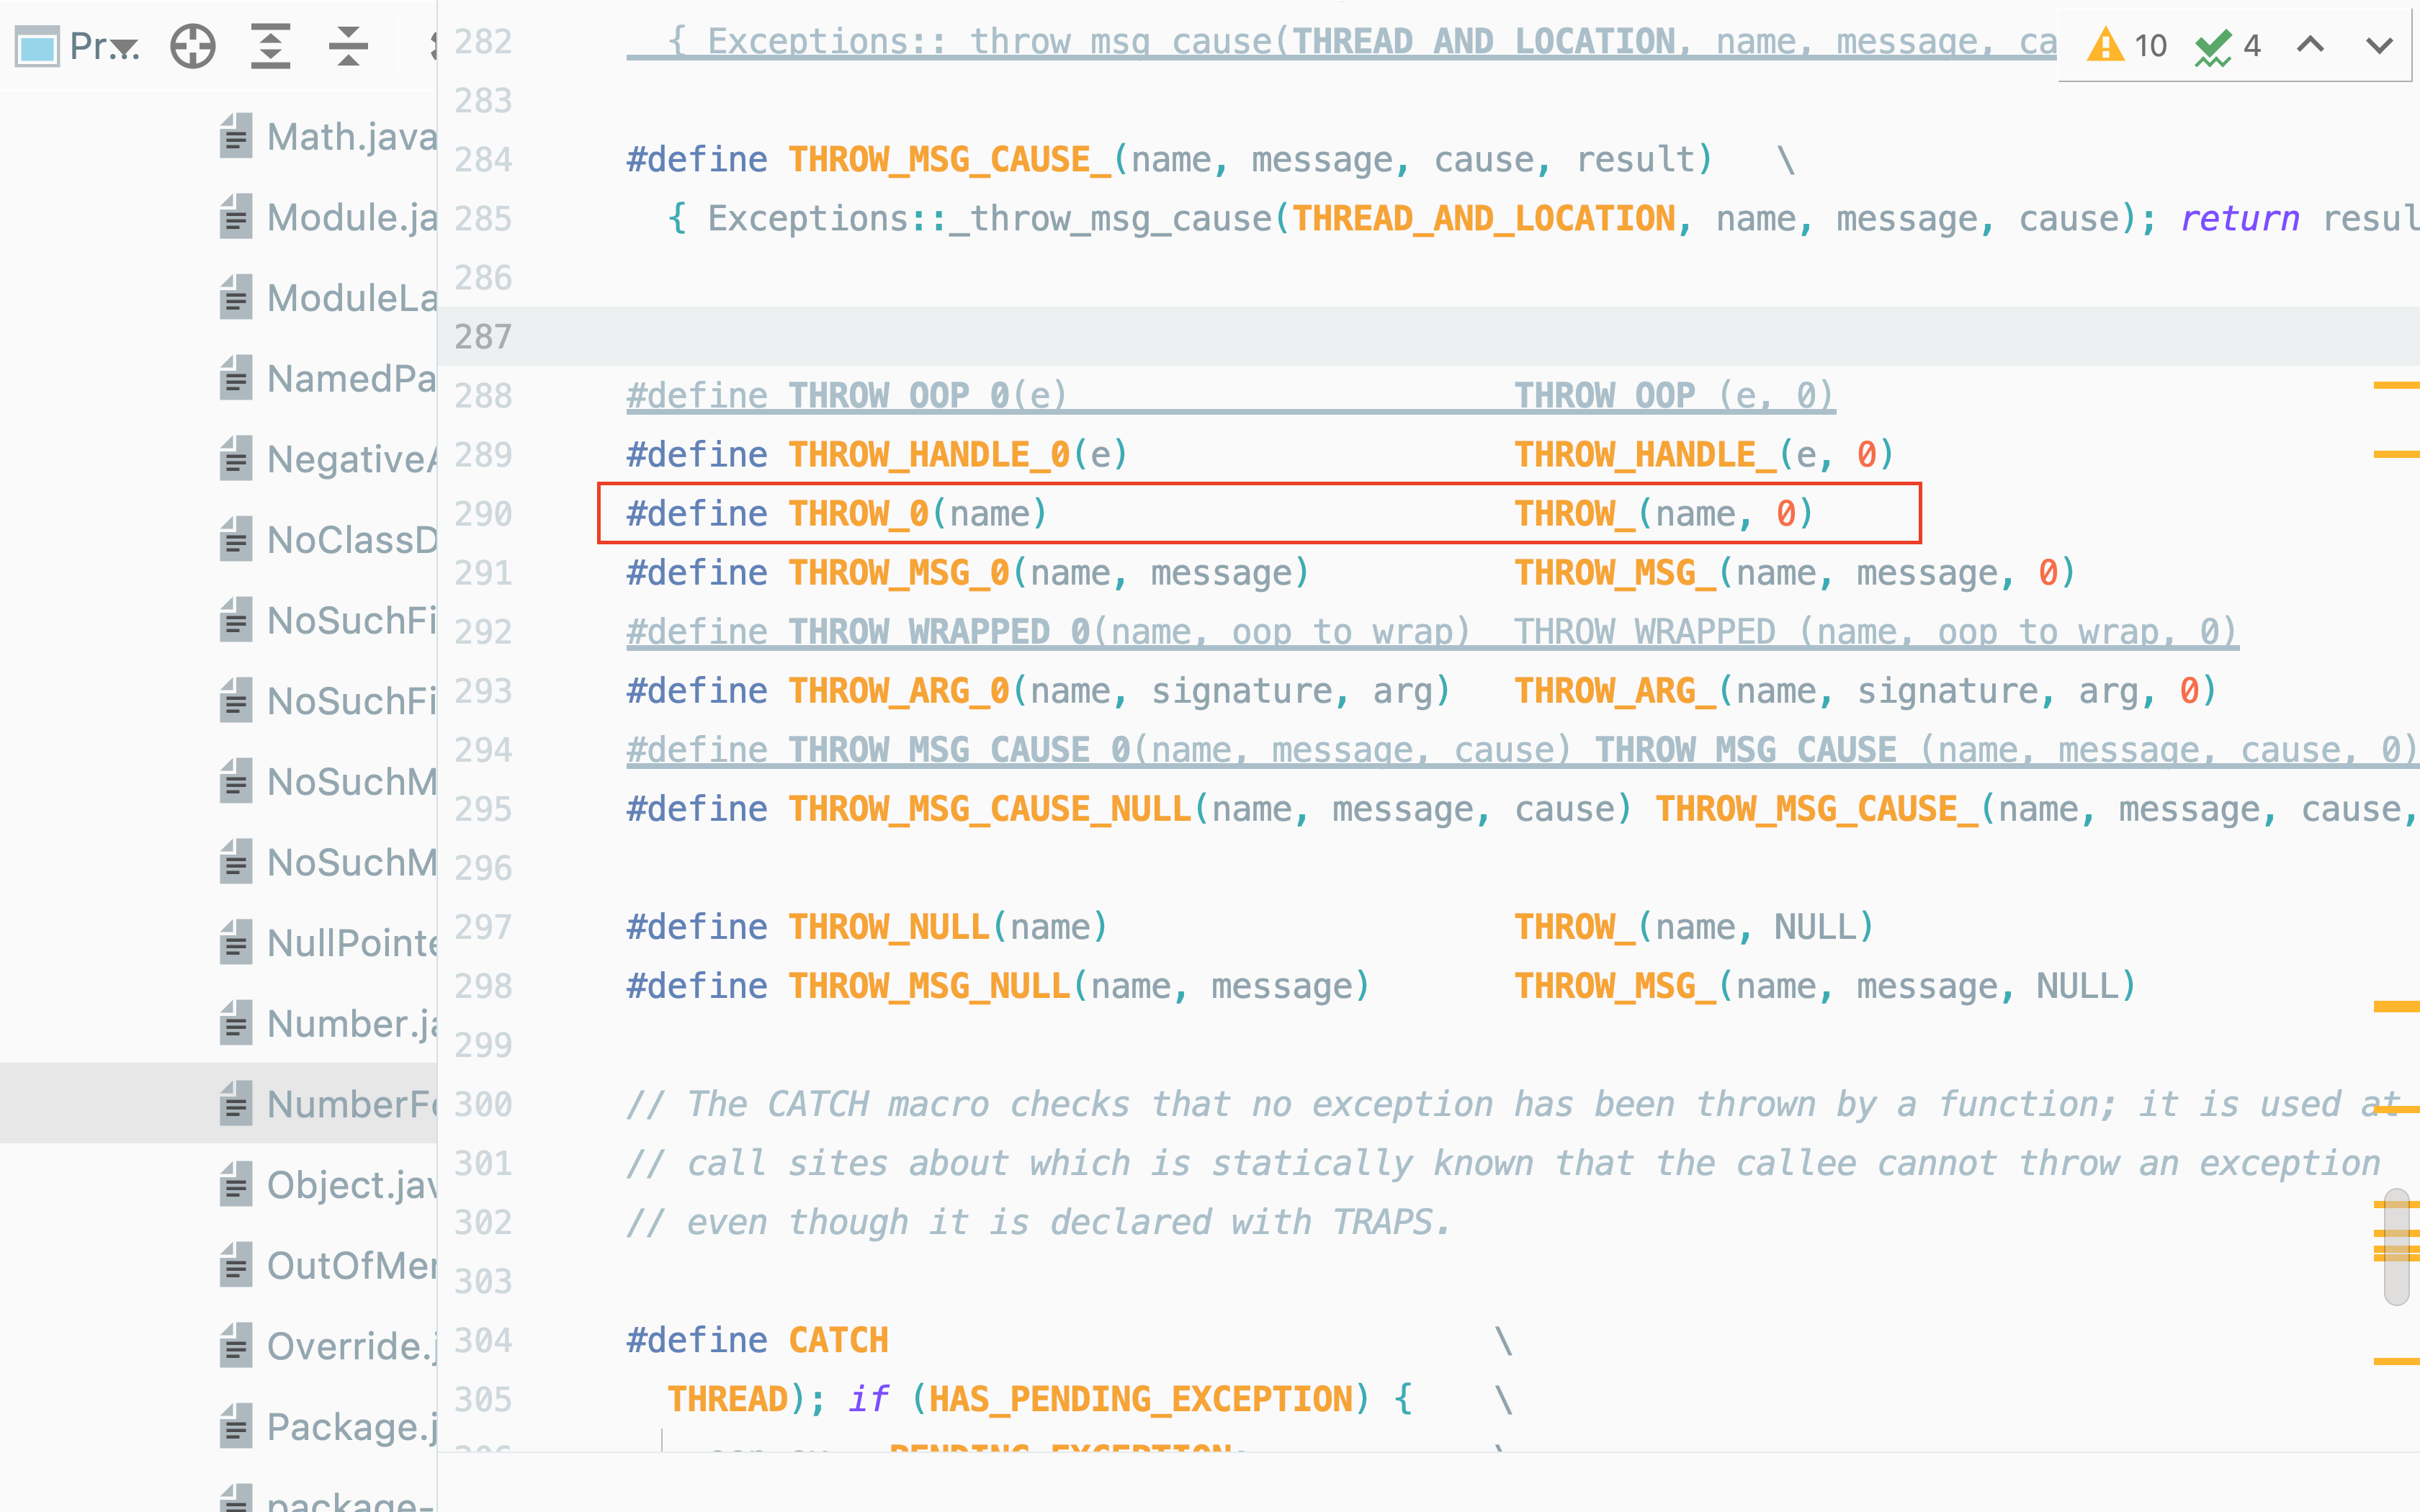This screenshot has width=2420, height=1512.
Task: Click the file icon beside Object.jav
Action: [236, 1185]
